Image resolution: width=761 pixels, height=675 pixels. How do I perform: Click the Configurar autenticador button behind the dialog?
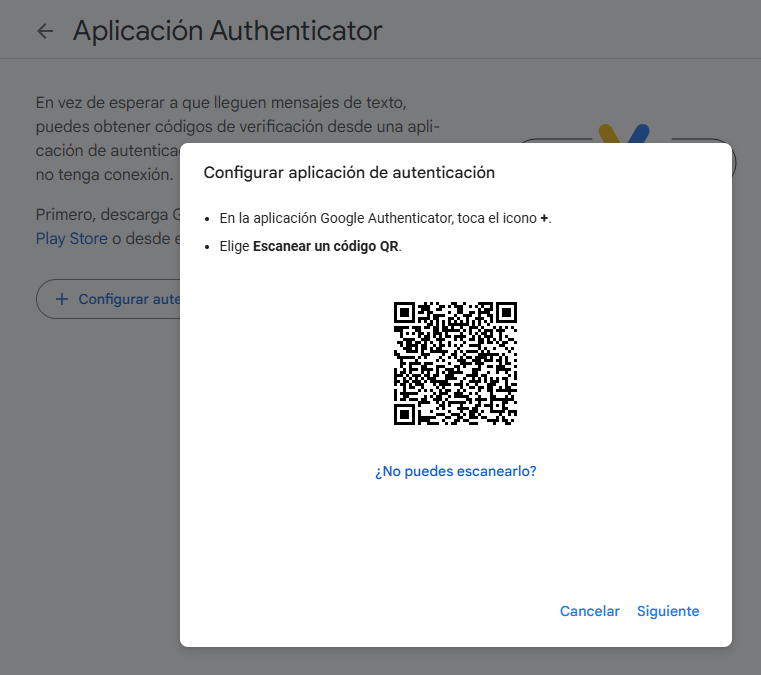(x=108, y=299)
